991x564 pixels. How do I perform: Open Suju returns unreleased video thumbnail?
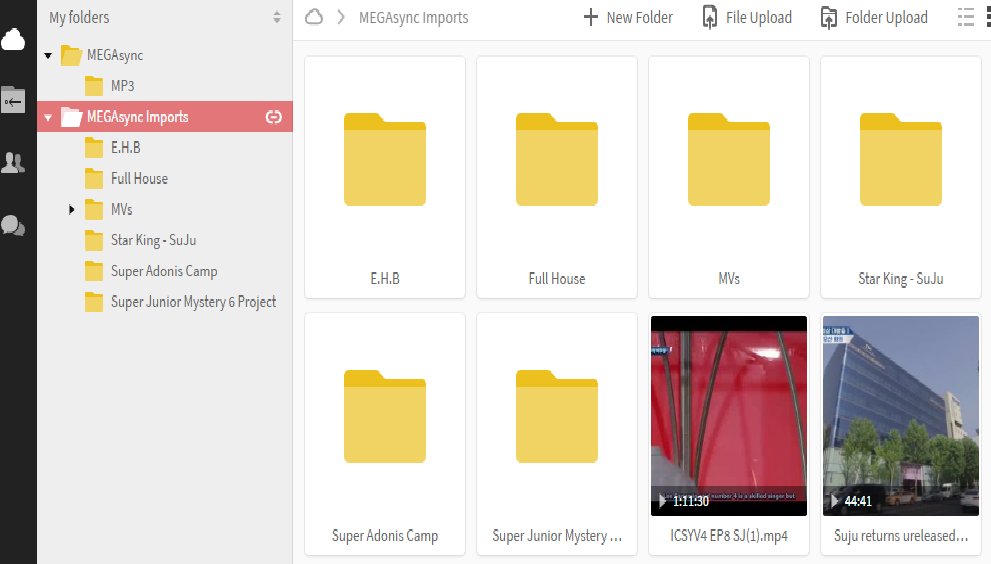point(901,416)
